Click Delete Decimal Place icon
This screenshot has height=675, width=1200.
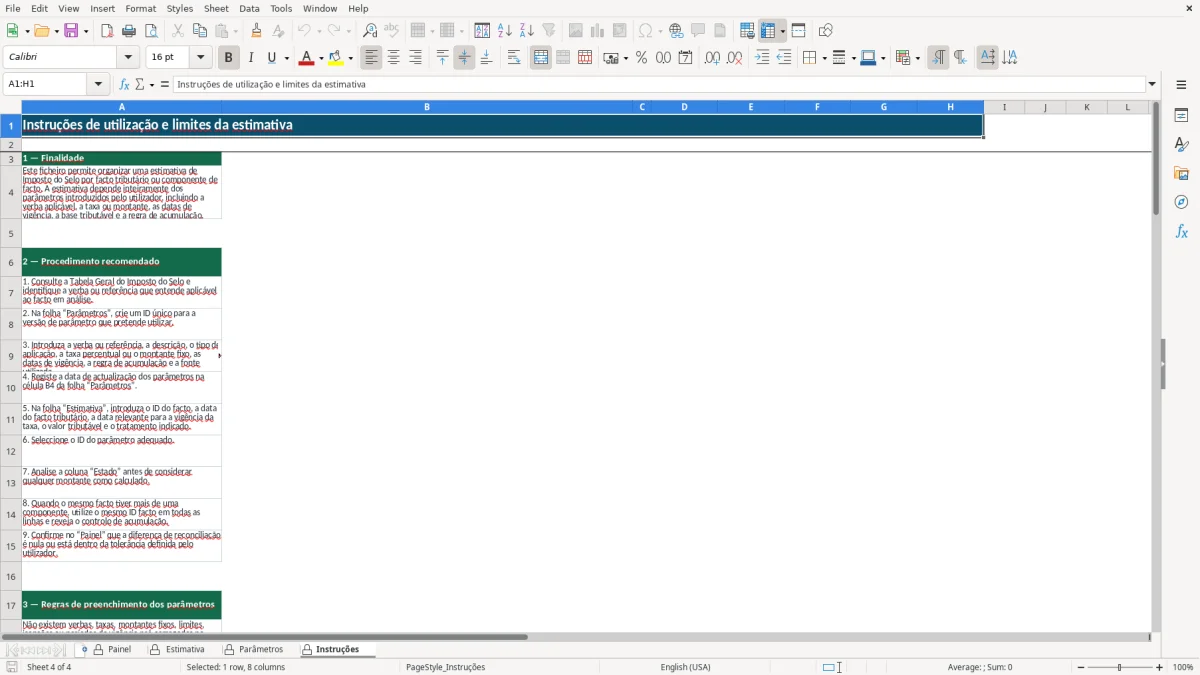(734, 58)
